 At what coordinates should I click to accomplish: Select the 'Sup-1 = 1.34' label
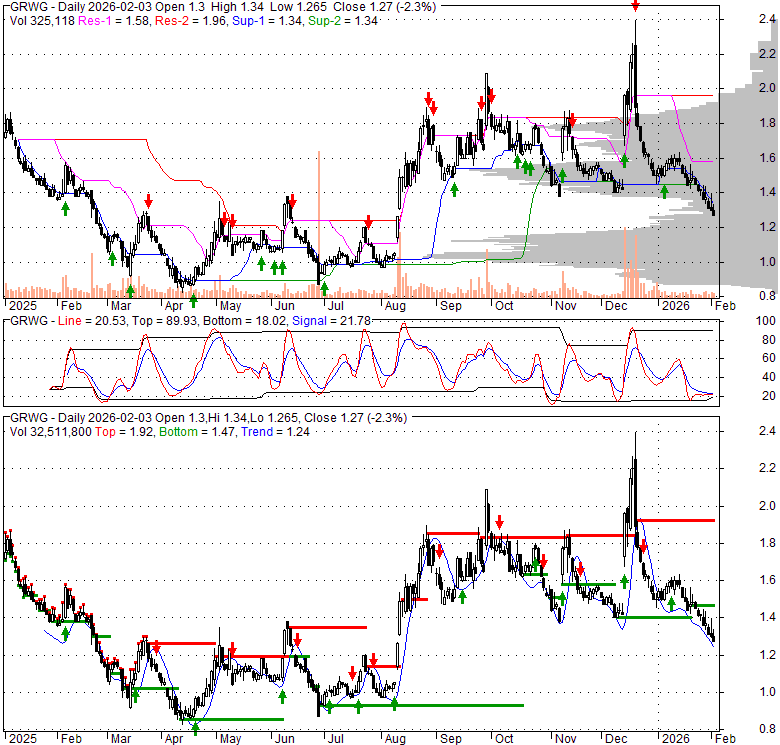point(267,21)
